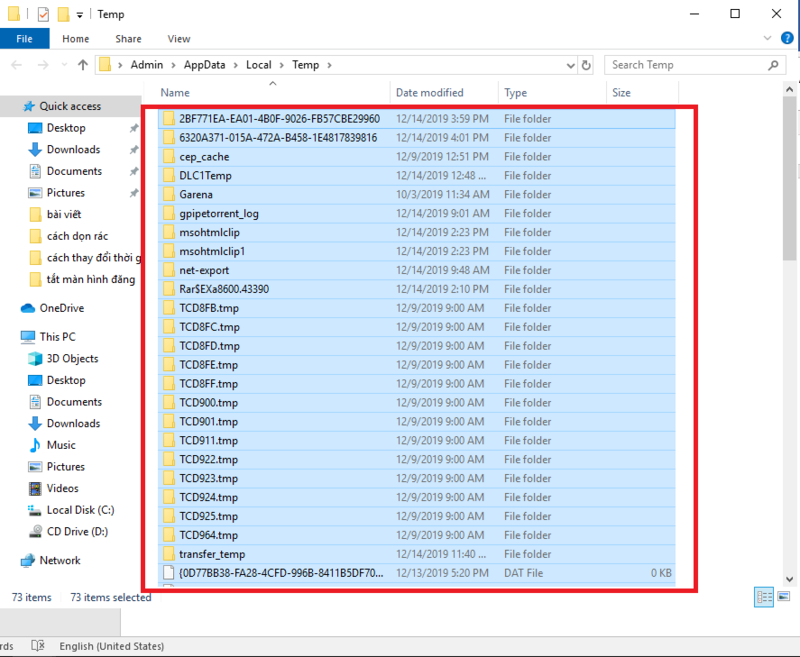Open pinned Documents under Quick access
The height and width of the screenshot is (657, 800).
pyautogui.click(x=74, y=171)
